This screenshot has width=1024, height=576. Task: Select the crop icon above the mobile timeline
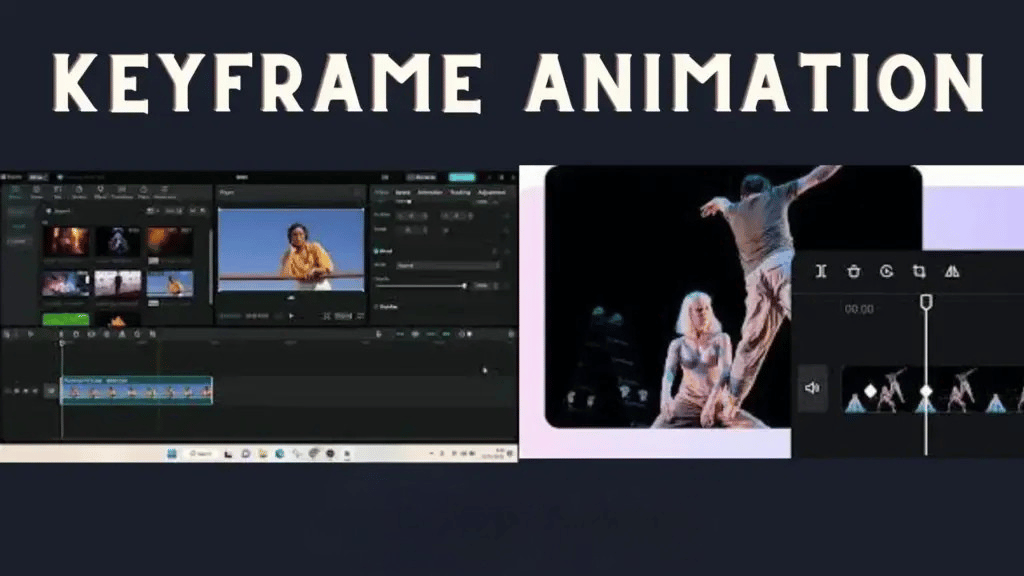click(919, 271)
